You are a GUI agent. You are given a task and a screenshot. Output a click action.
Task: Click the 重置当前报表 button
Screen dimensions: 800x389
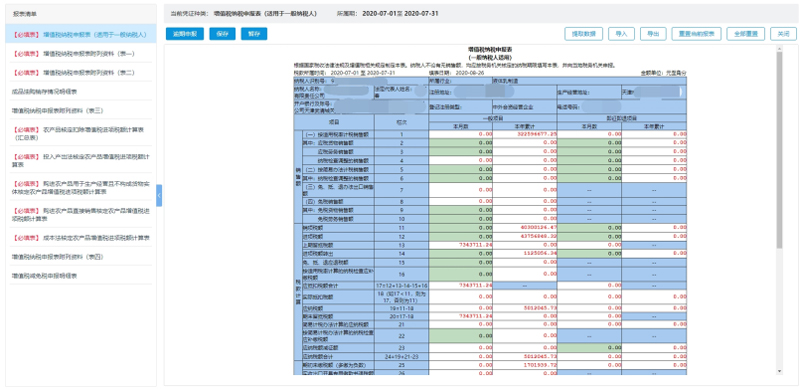click(x=696, y=34)
